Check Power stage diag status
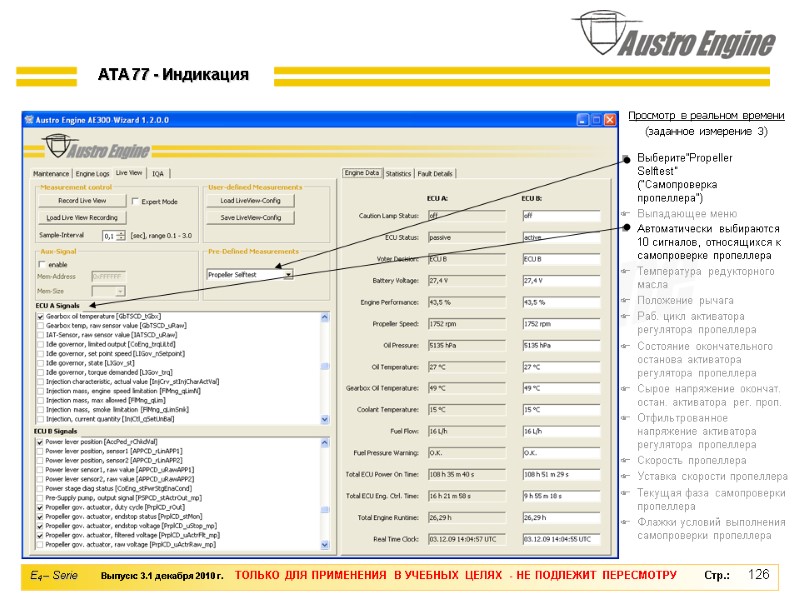The image size is (800, 600). (x=40, y=489)
